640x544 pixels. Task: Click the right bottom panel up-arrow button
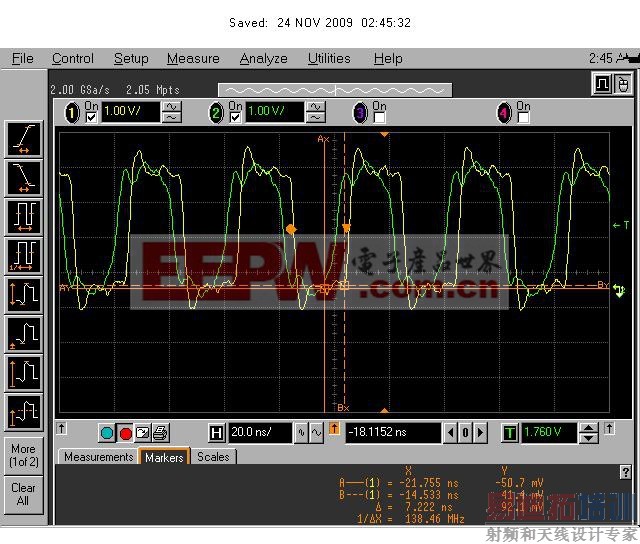click(609, 429)
